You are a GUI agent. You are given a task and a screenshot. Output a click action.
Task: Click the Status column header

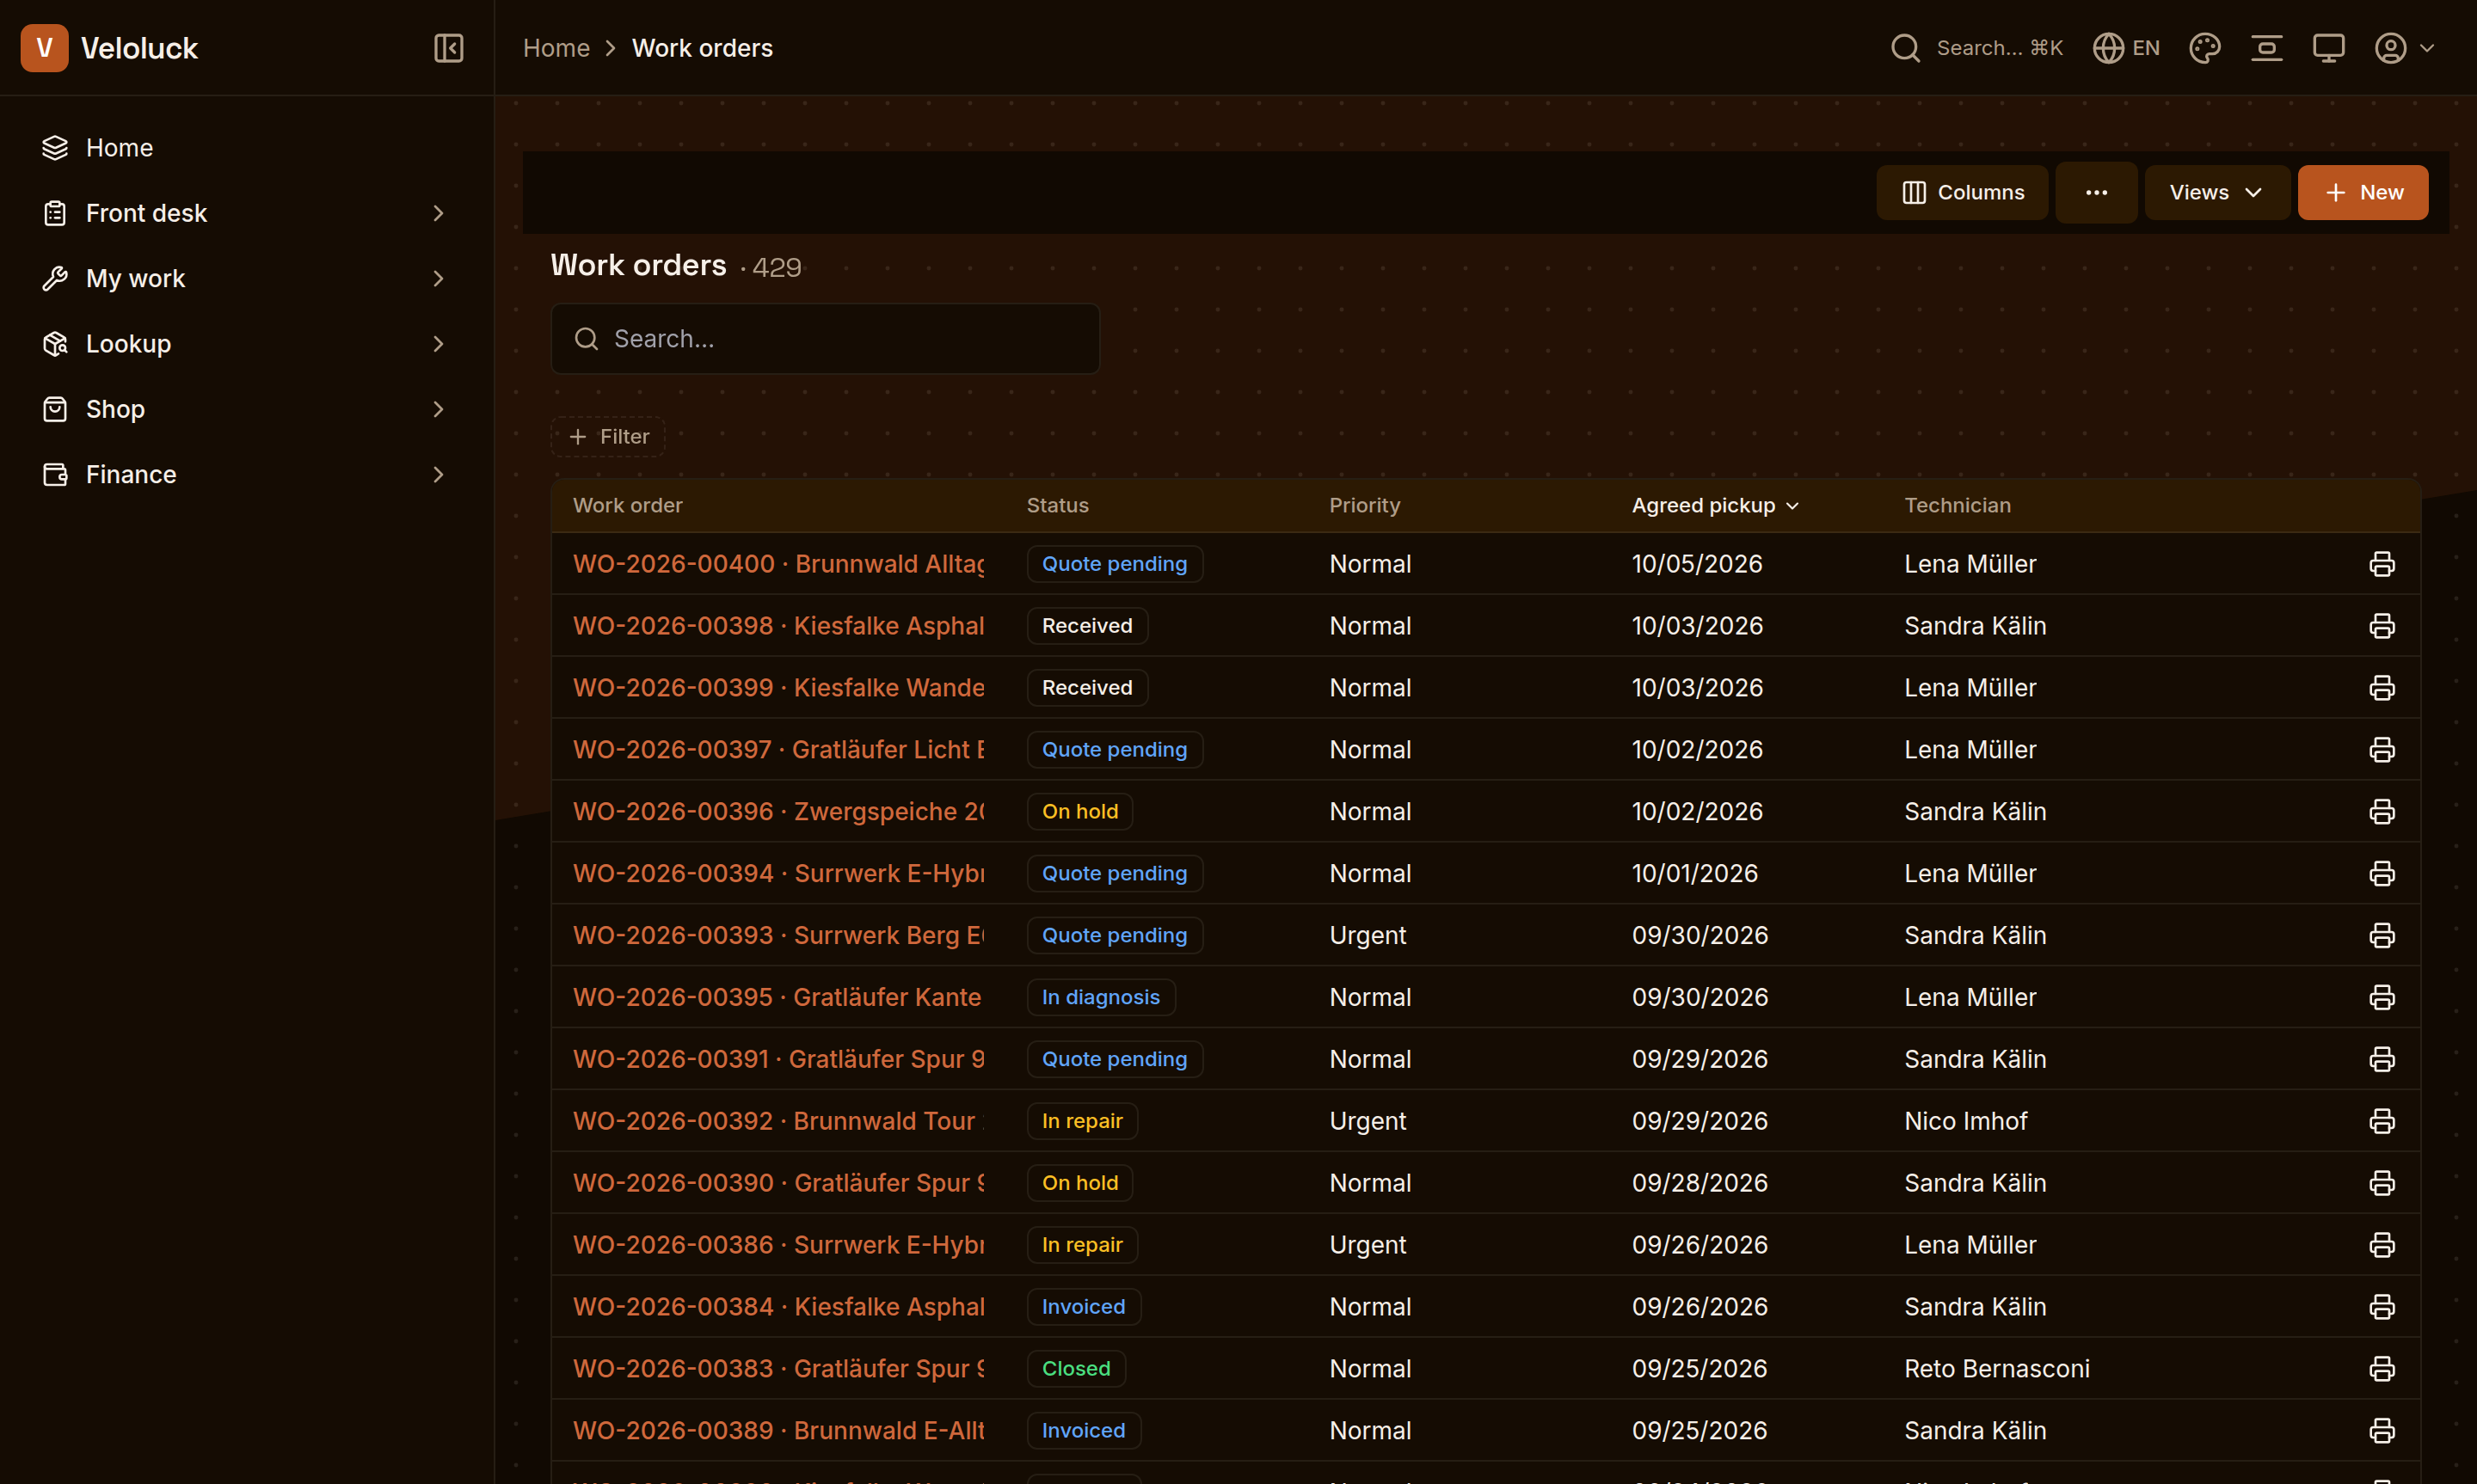coord(1057,505)
